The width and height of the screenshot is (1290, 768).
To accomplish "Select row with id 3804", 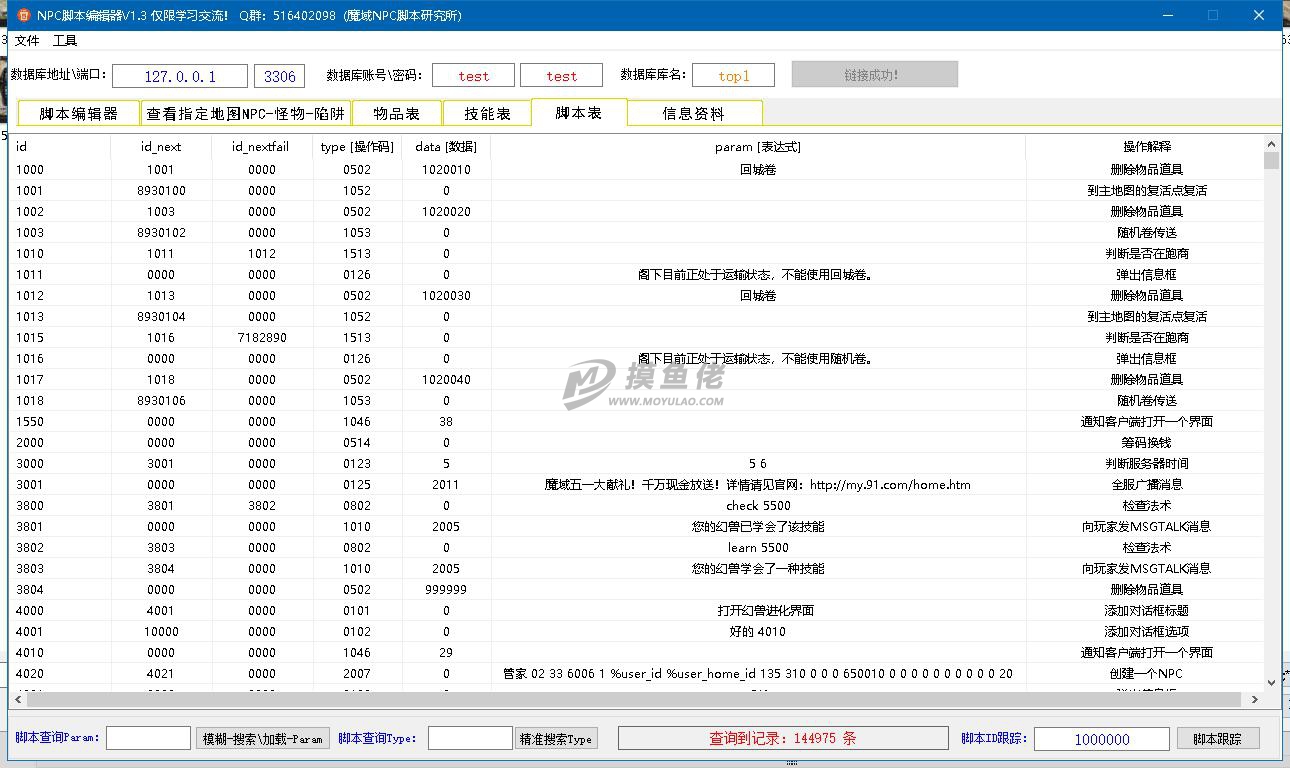I will [x=637, y=590].
